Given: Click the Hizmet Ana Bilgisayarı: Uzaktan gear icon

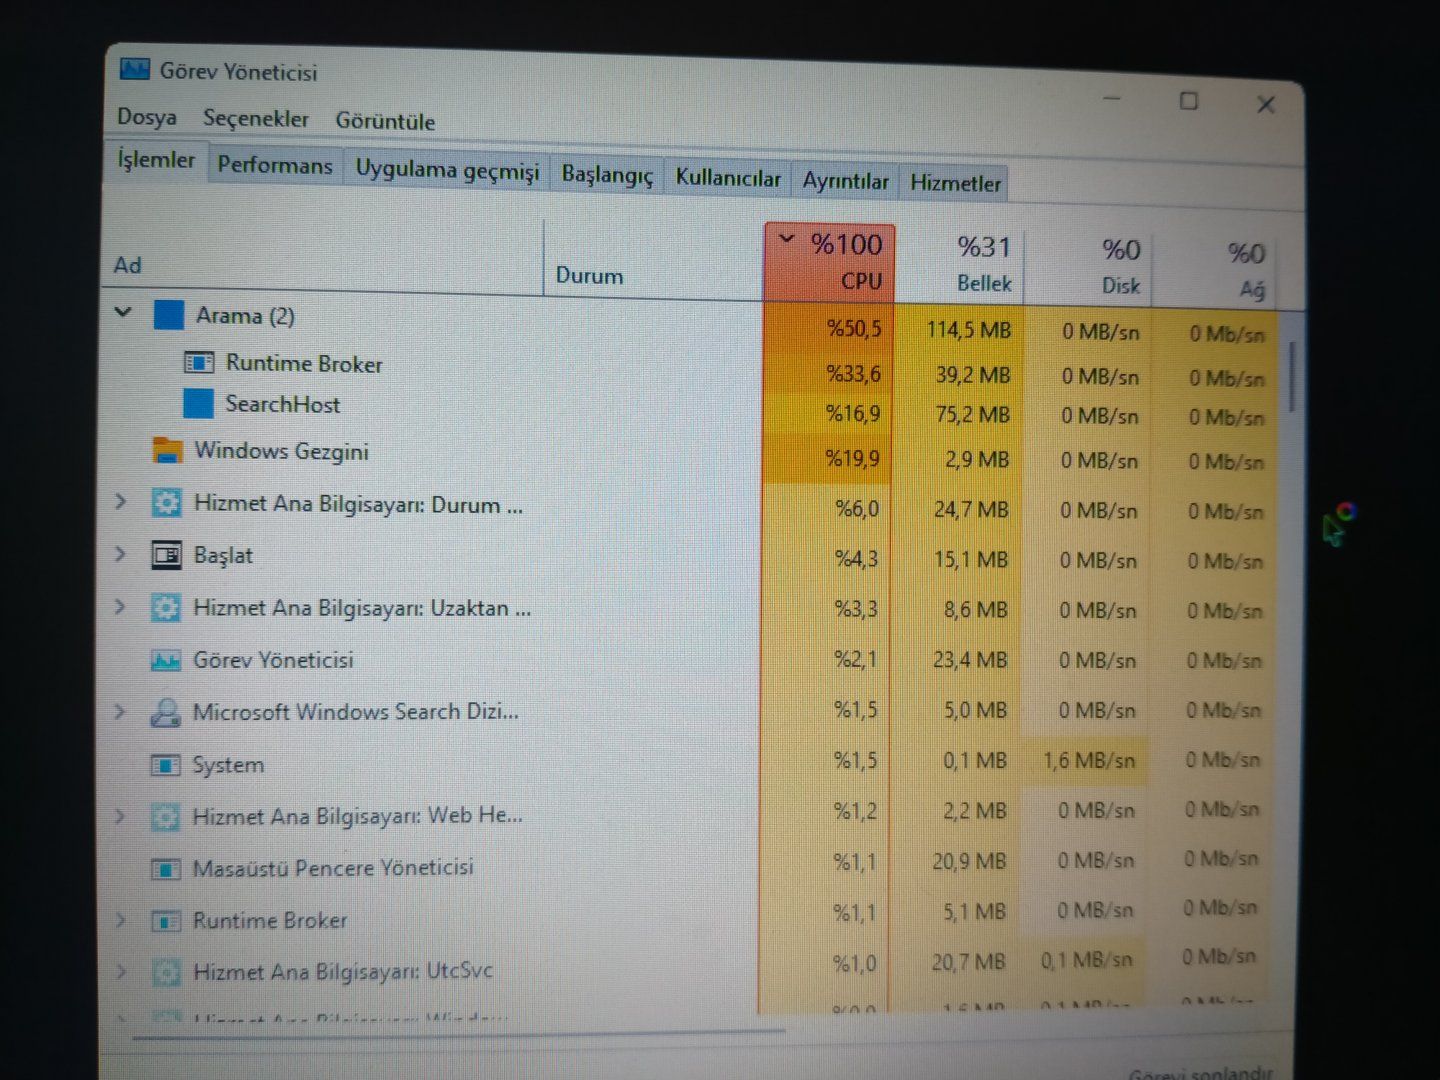Looking at the screenshot, I should point(165,607).
